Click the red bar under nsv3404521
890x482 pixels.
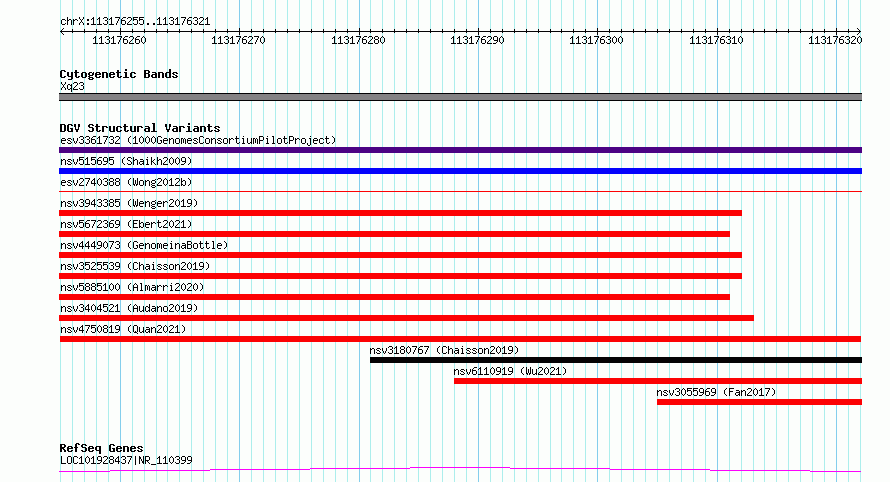tap(406, 318)
